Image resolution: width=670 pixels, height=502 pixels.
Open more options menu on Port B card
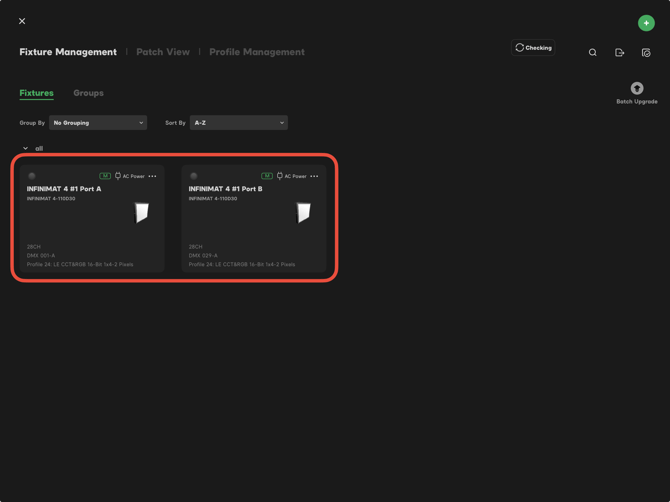pos(314,176)
